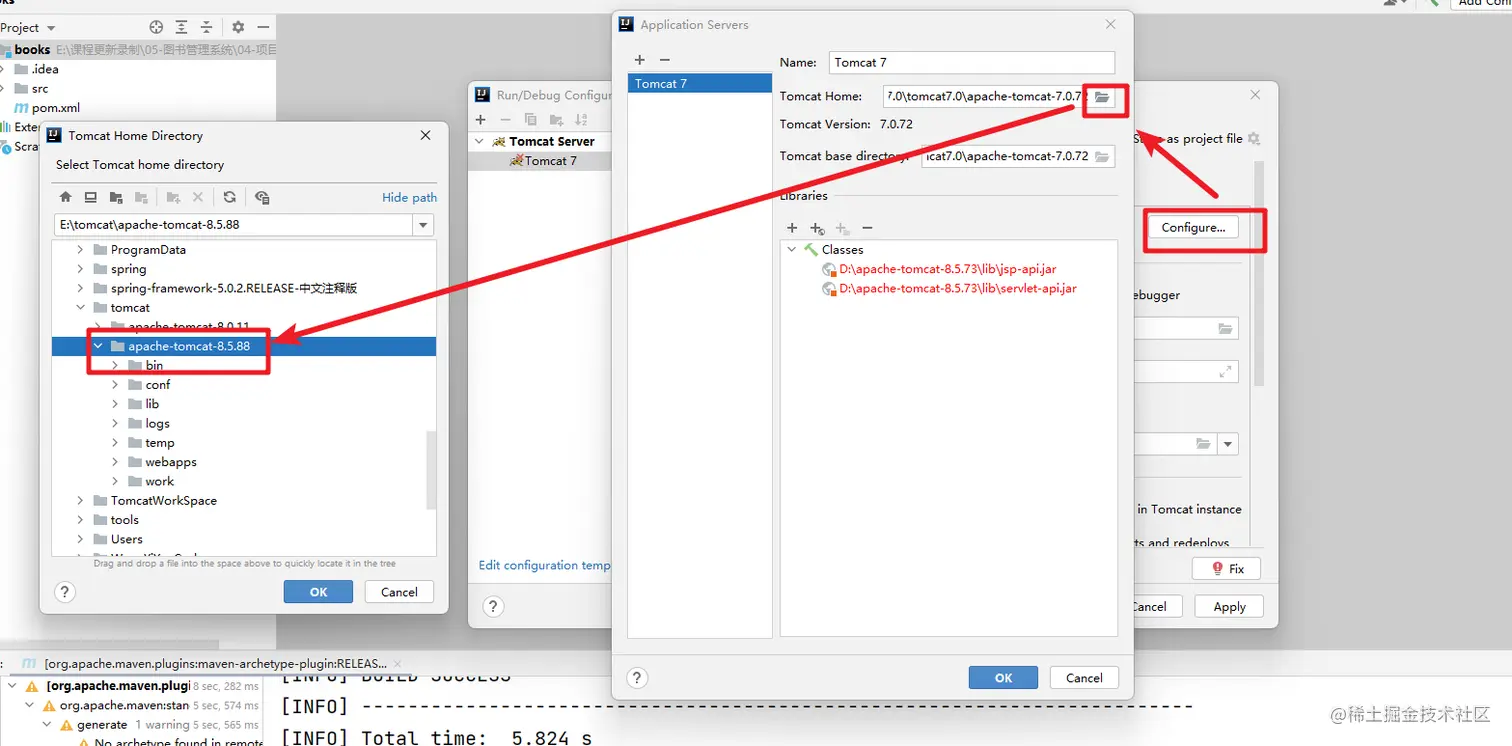Click the Module directory icon in file chooser toolbar
The height and width of the screenshot is (746, 1512).
tap(141, 197)
